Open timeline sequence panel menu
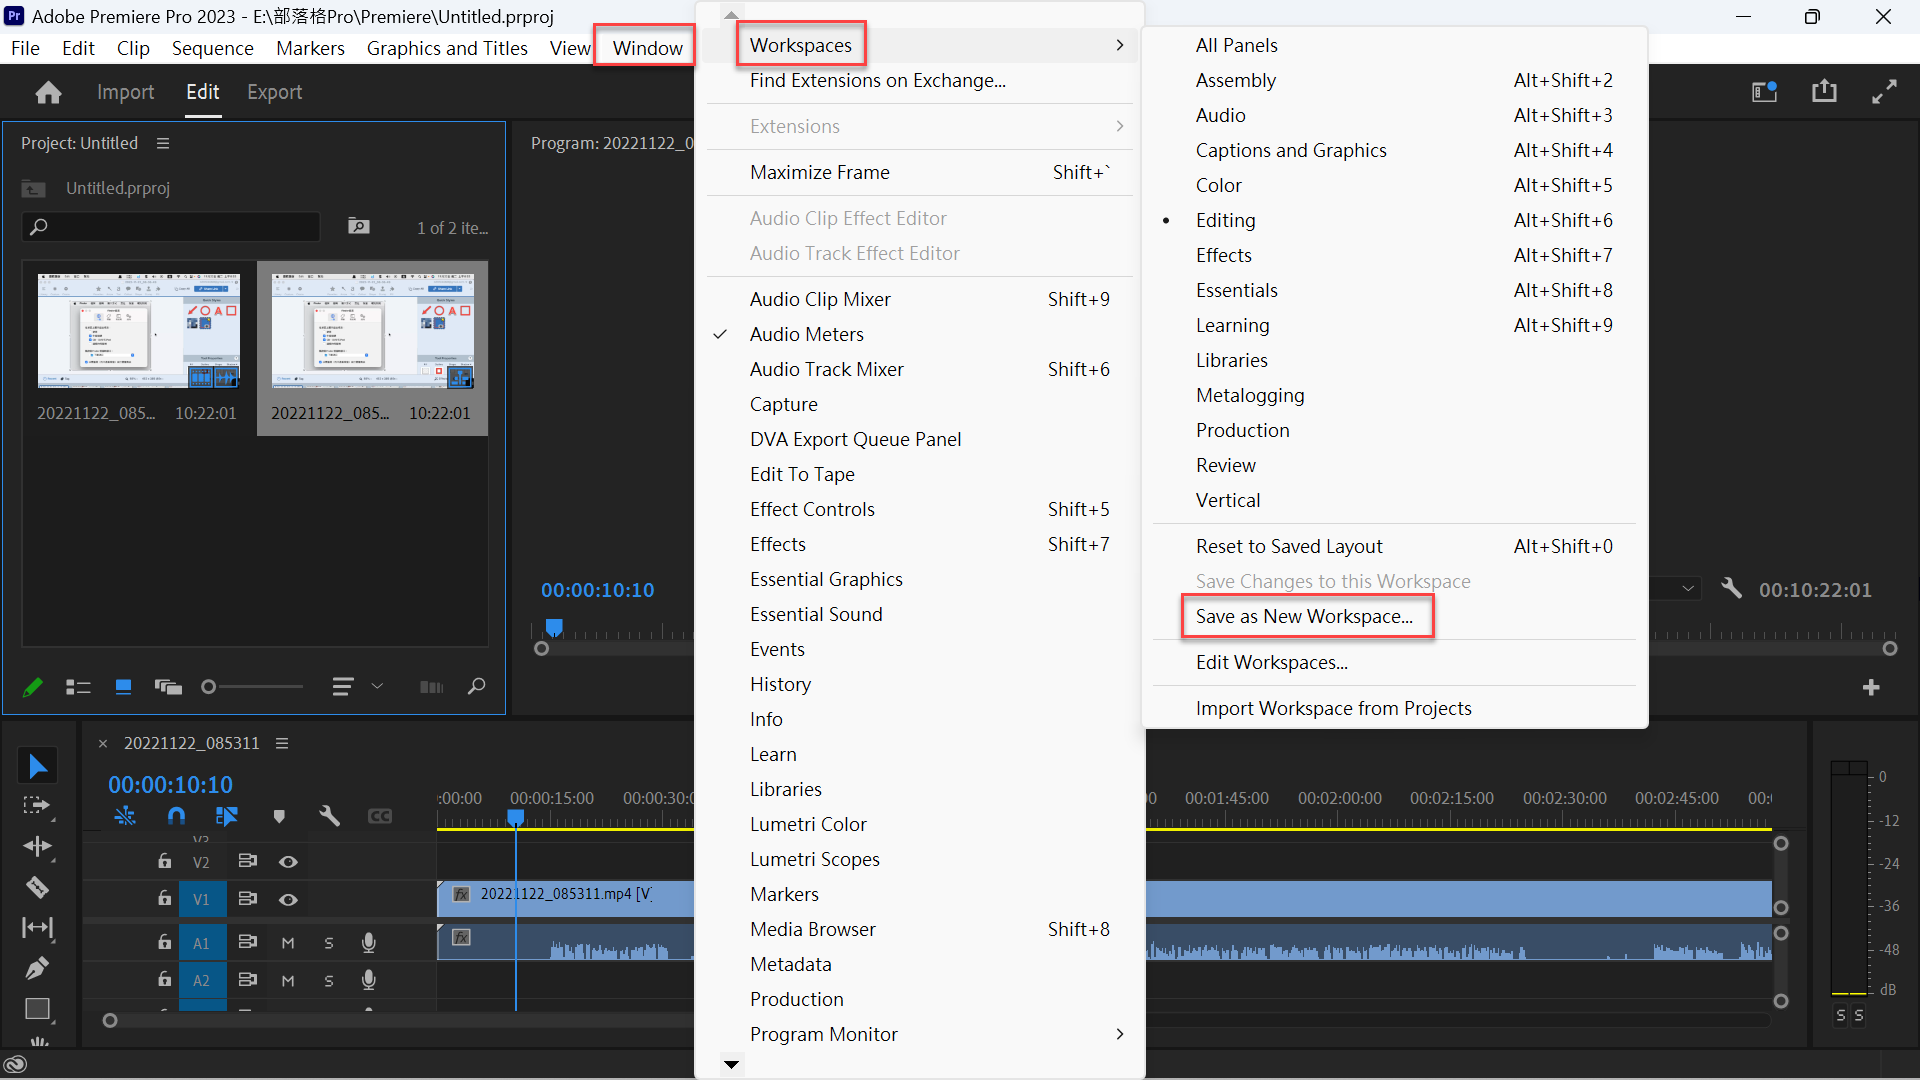 (x=282, y=743)
